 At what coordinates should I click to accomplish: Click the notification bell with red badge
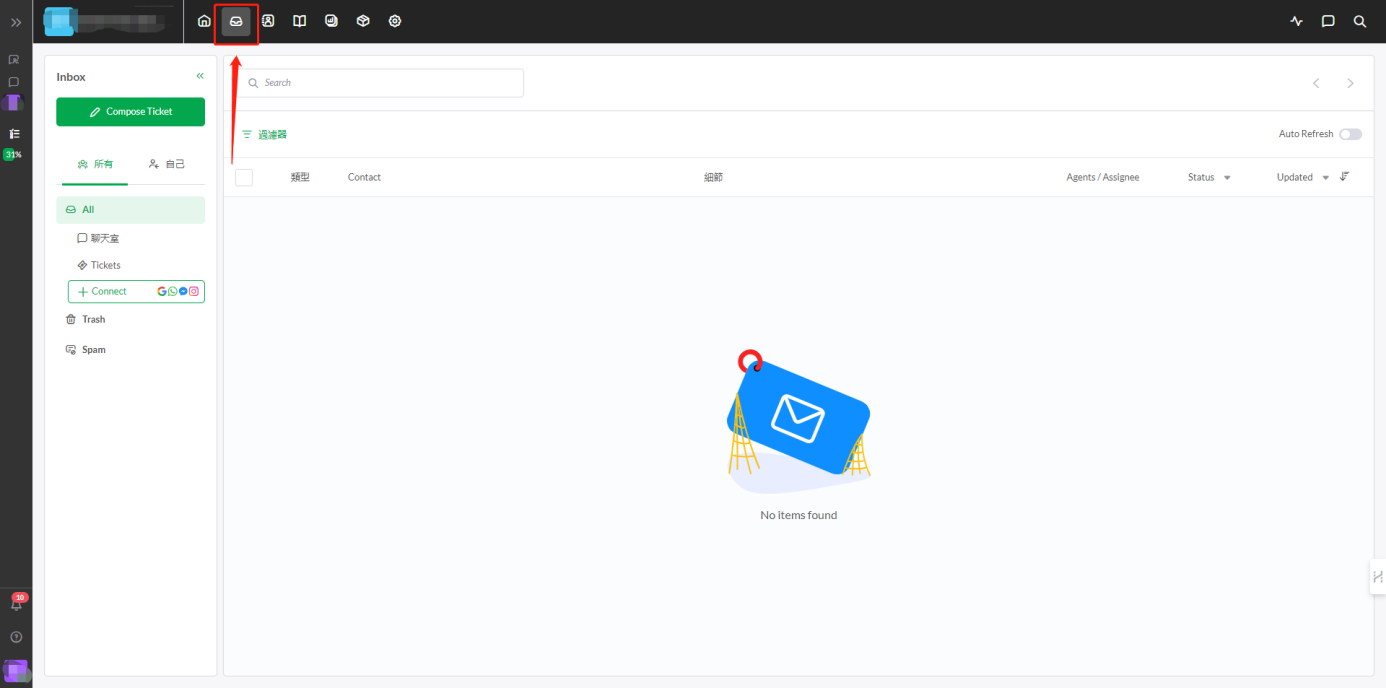coord(16,604)
